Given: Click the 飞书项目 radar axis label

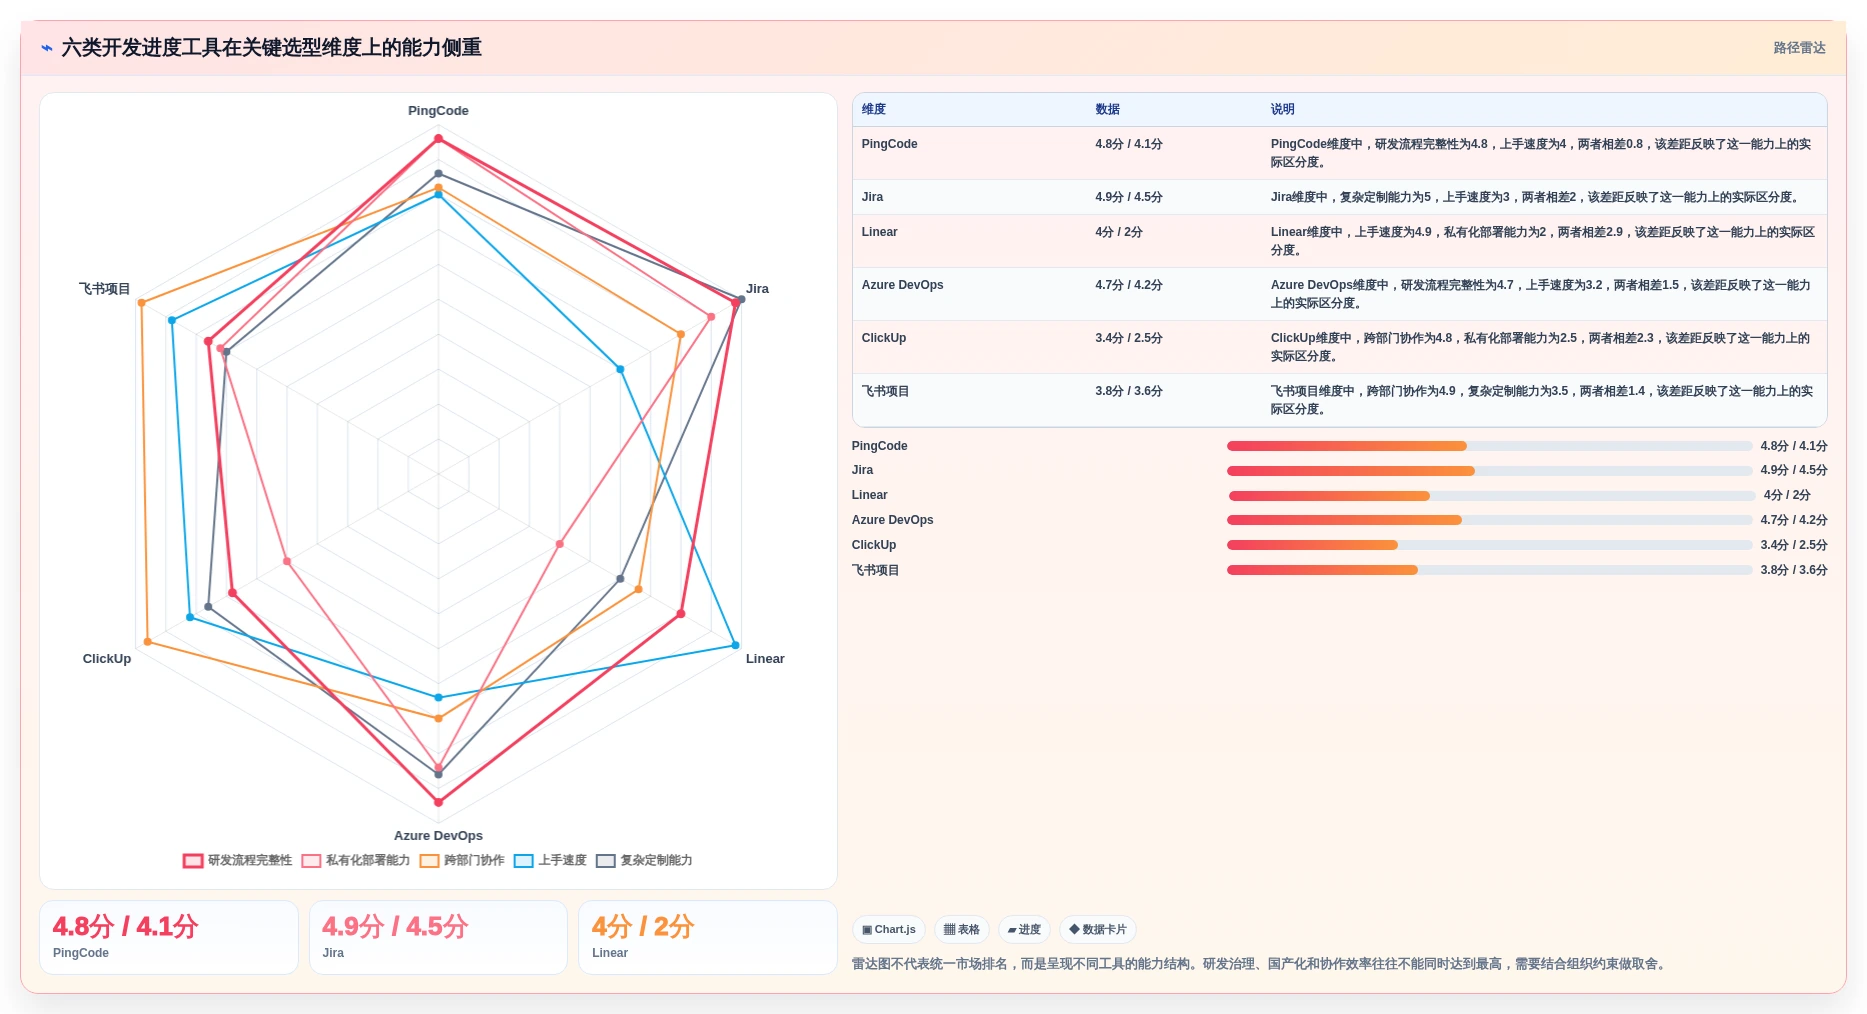Looking at the screenshot, I should pos(105,289).
